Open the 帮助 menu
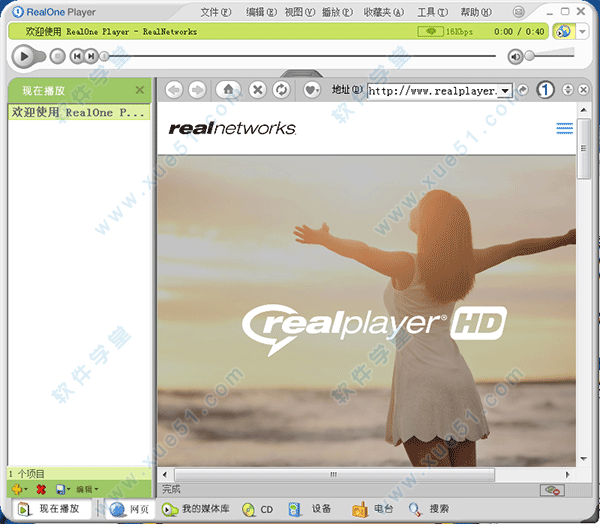Image resolution: width=600 pixels, height=524 pixels. [476, 12]
